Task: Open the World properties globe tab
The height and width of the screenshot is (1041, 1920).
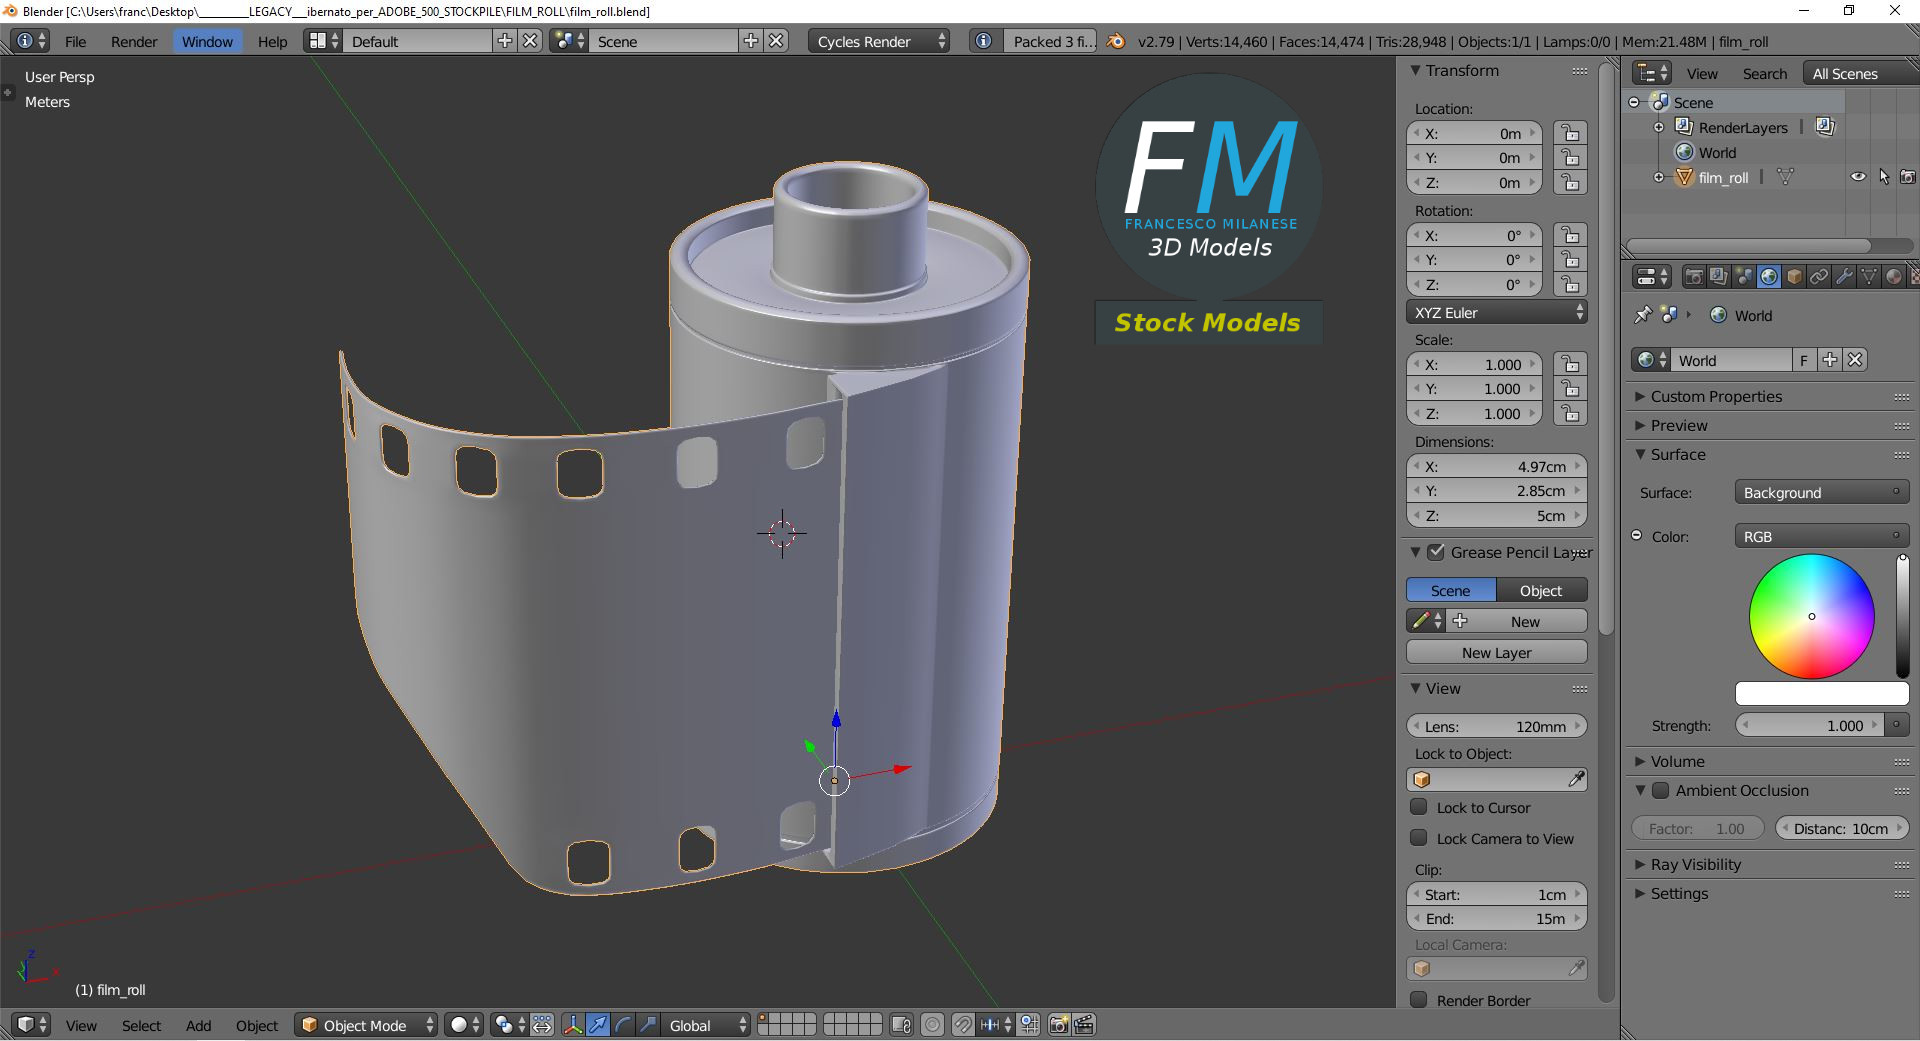Action: pos(1769,277)
